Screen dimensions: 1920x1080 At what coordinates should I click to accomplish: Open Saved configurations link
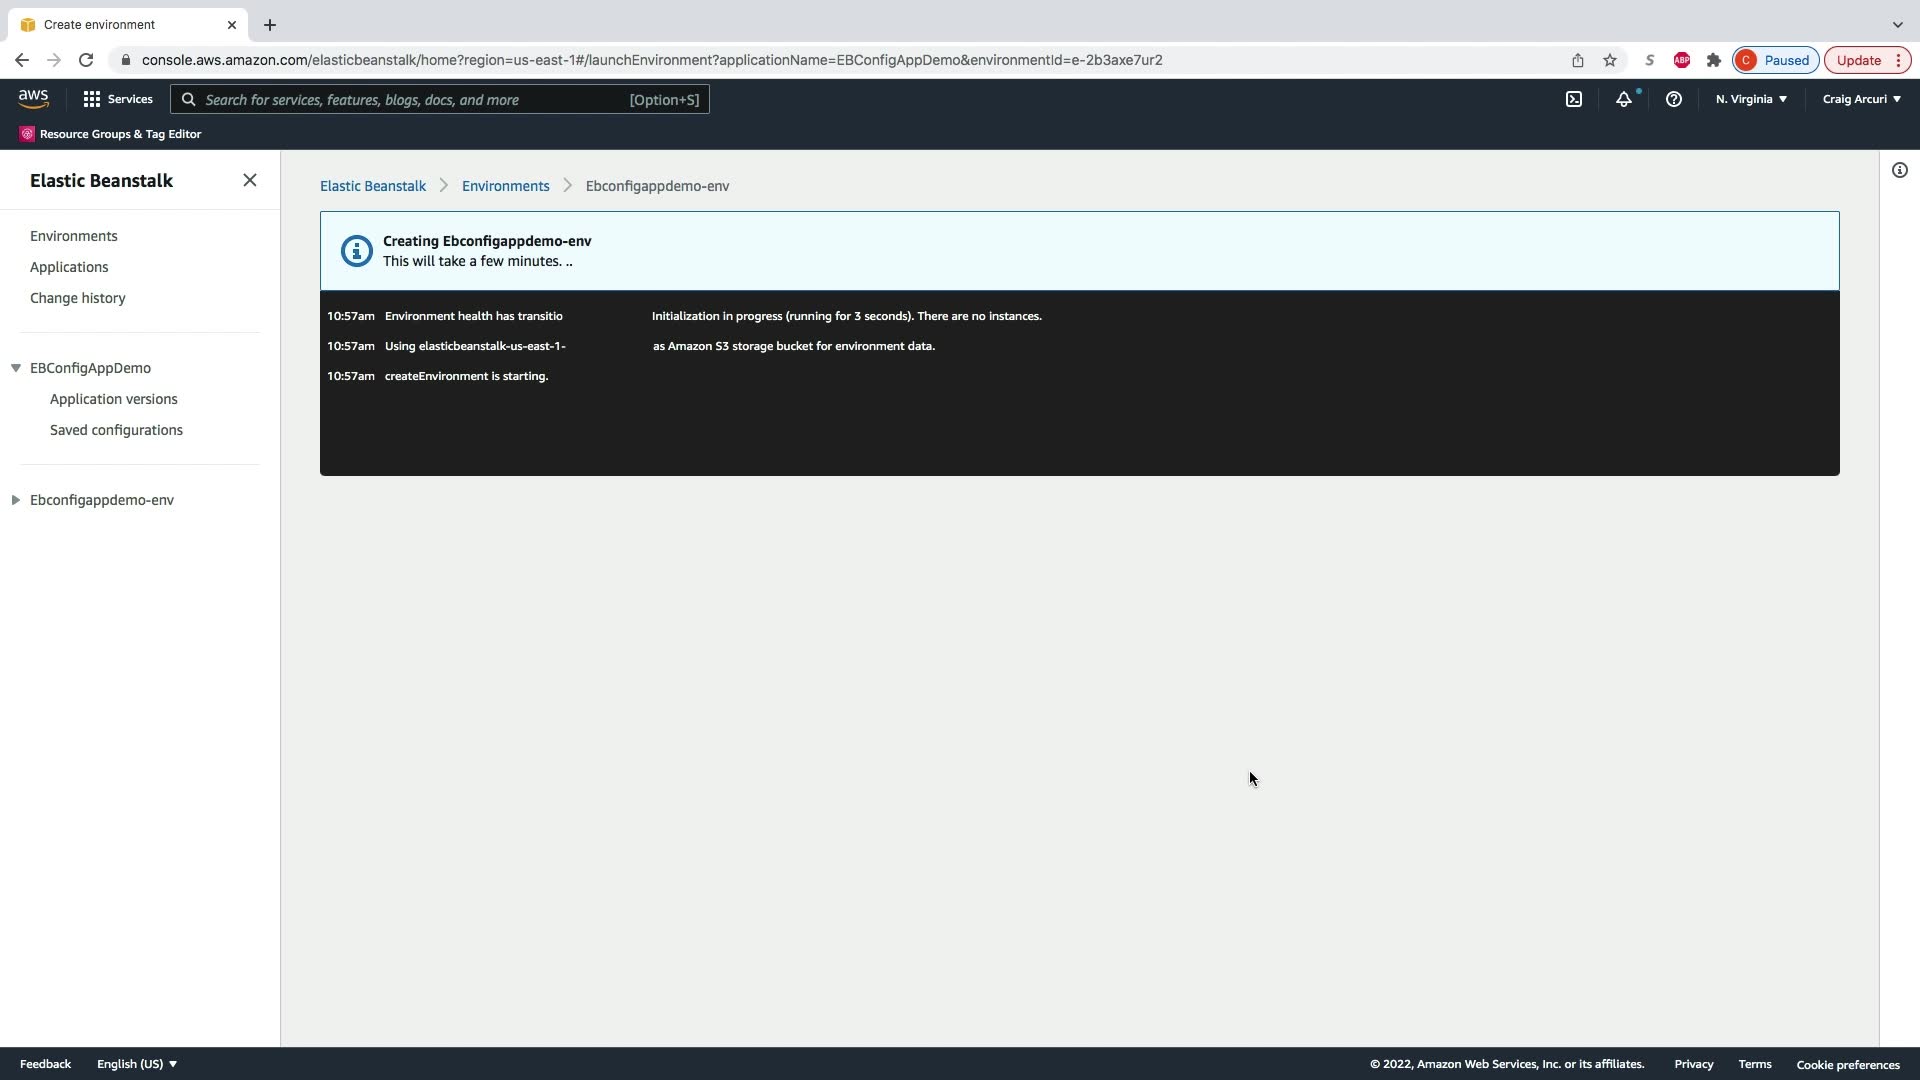coord(116,430)
